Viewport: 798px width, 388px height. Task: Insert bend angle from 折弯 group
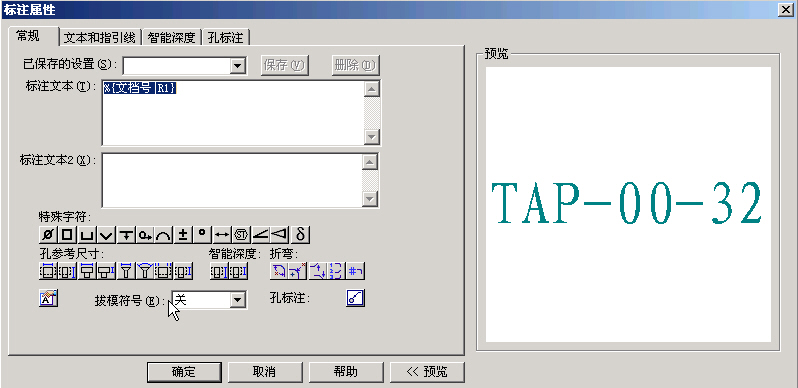298,271
